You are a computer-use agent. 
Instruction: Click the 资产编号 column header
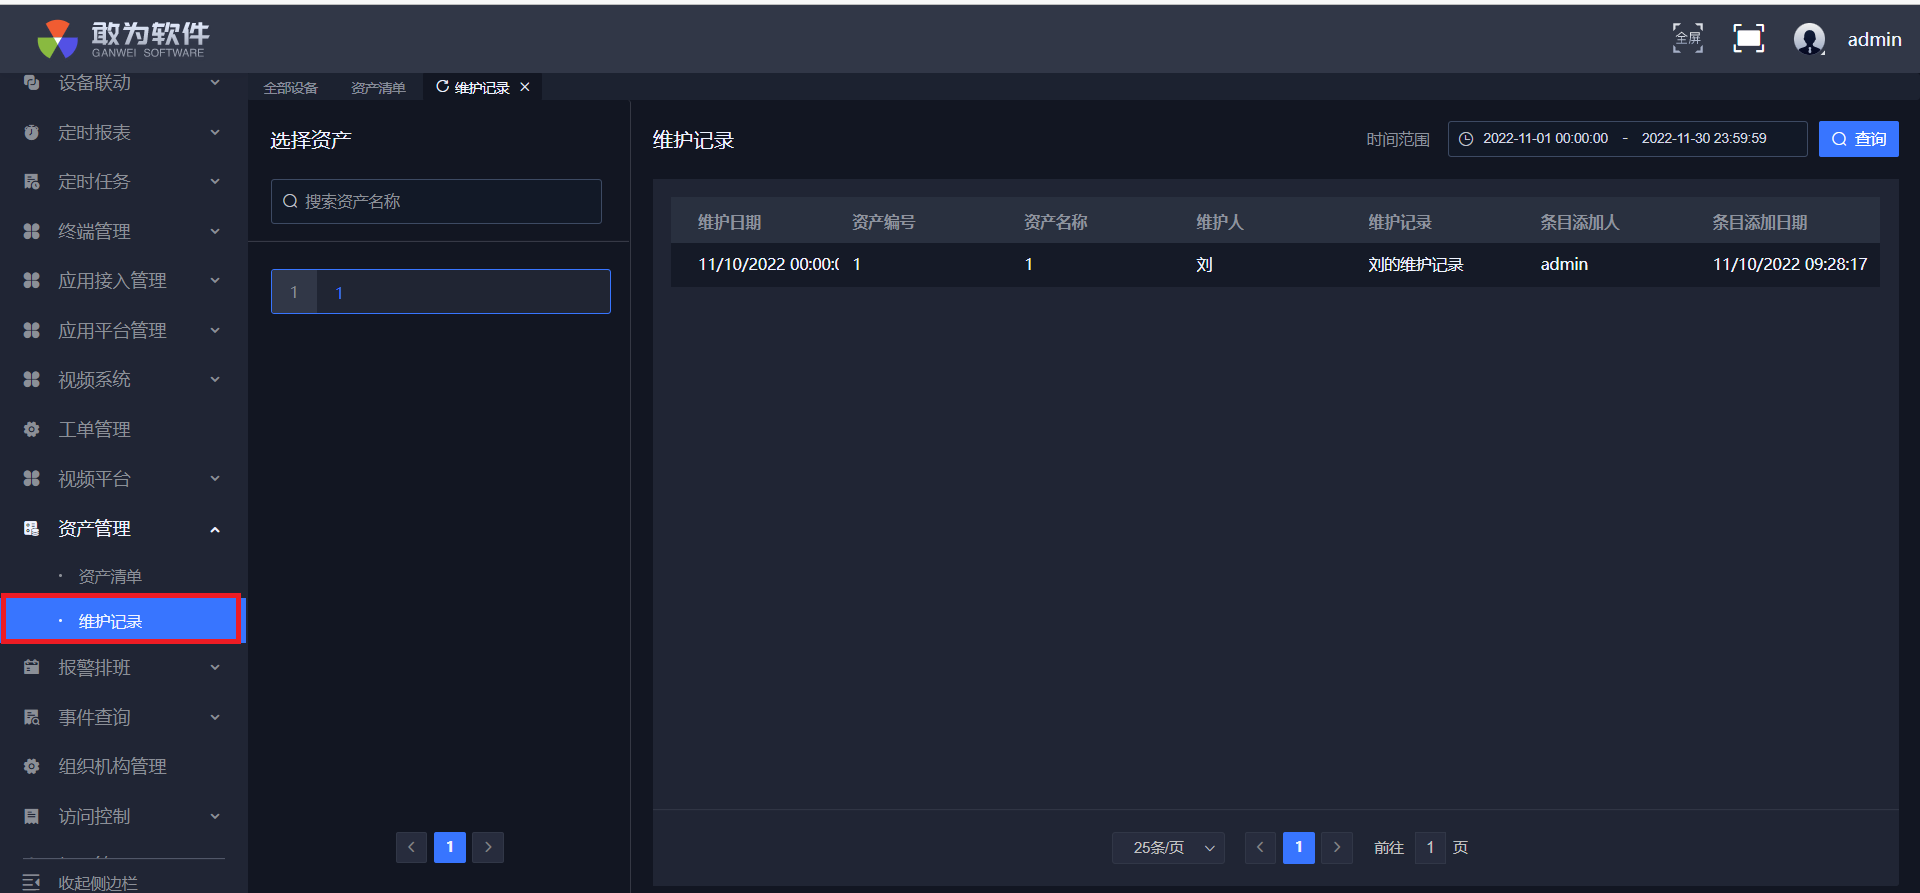pos(883,222)
